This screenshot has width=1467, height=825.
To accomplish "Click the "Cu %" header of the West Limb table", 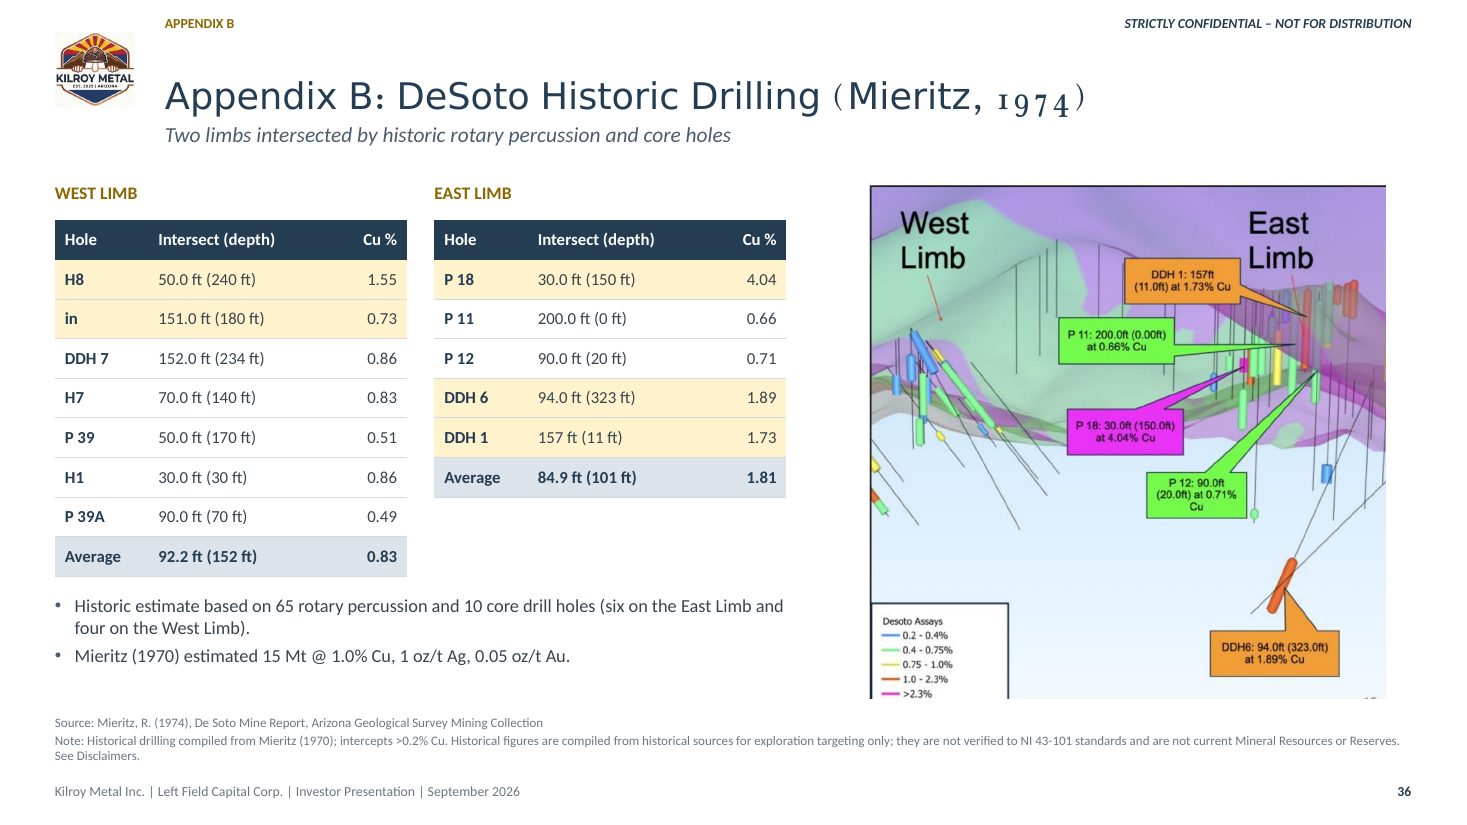I will click(x=380, y=240).
